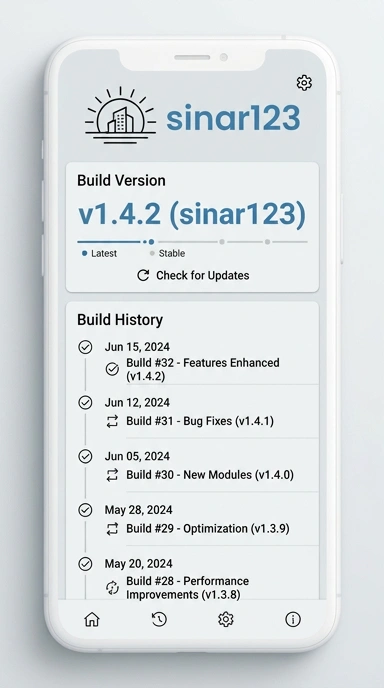The image size is (384, 688).
Task: Select the May 20, 2024 date label
Action: 138,564
